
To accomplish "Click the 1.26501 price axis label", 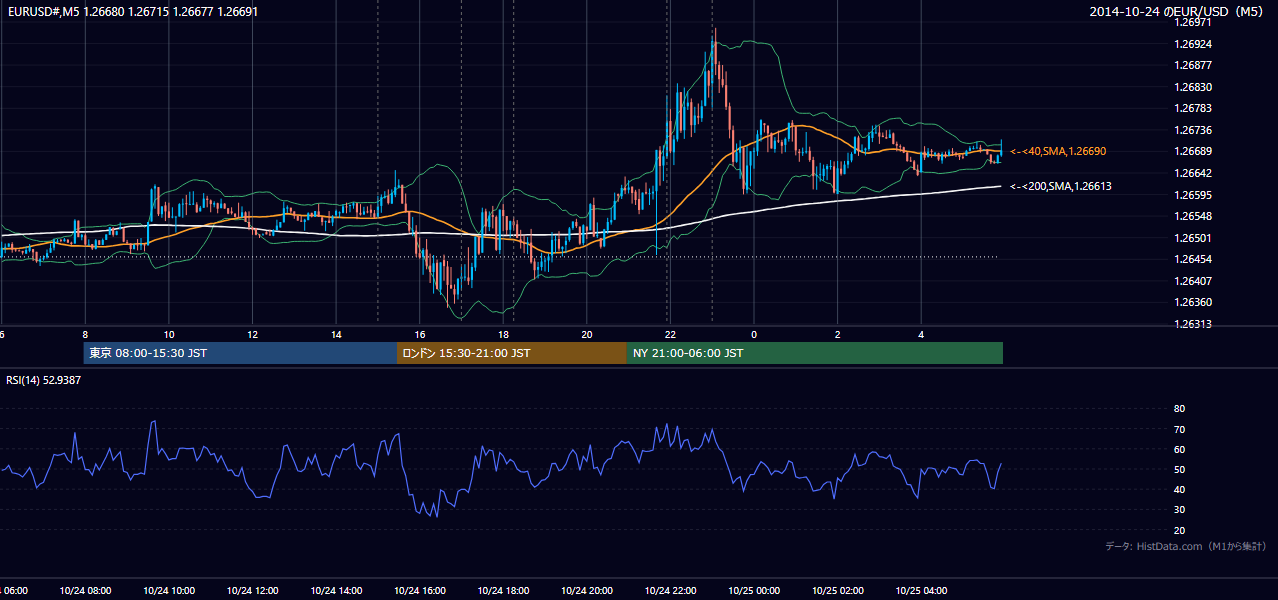I will (1193, 238).
